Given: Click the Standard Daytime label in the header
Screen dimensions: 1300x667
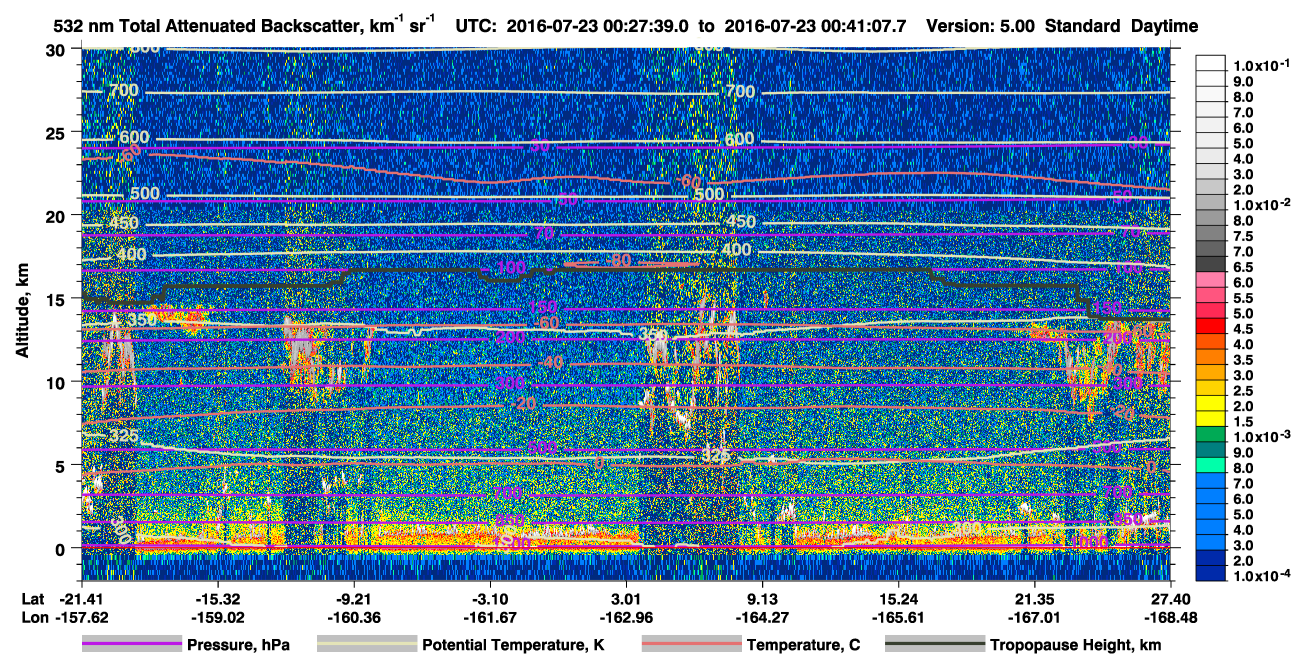Looking at the screenshot, I should [x=1122, y=26].
